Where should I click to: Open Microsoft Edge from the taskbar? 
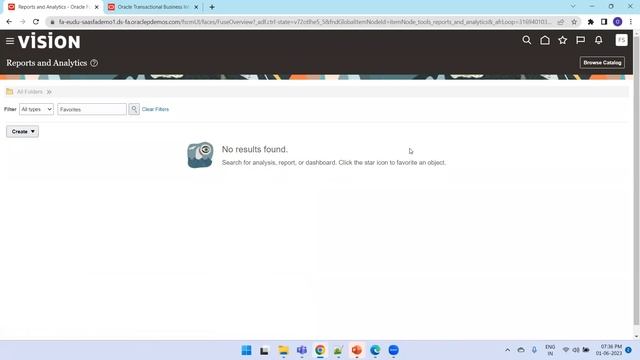click(x=375, y=350)
